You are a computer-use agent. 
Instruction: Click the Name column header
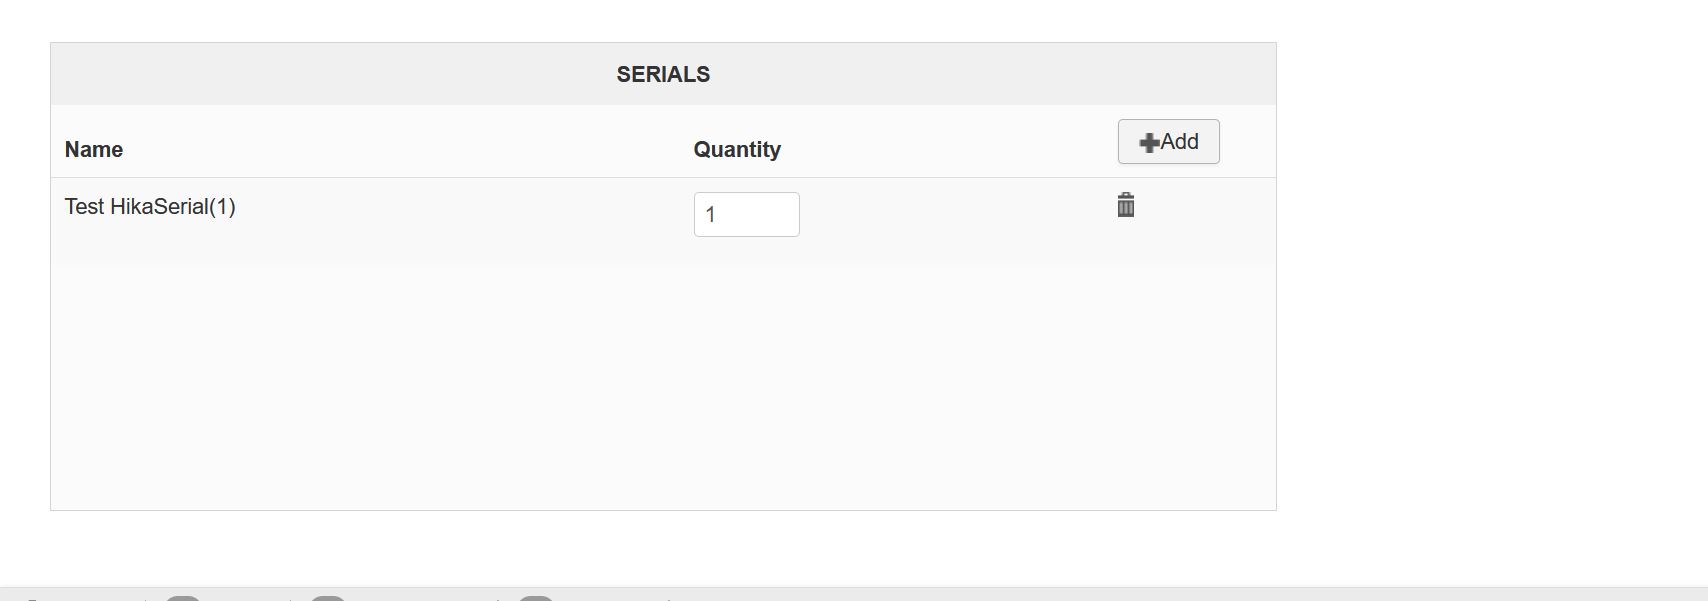tap(94, 150)
